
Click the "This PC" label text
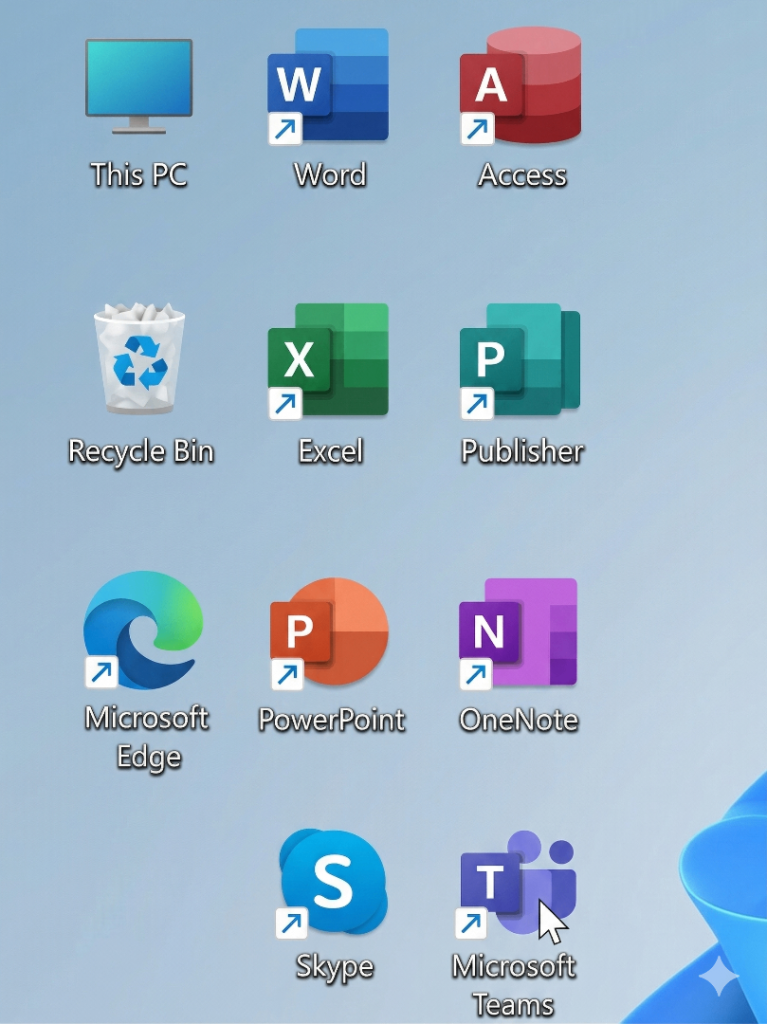tap(139, 174)
